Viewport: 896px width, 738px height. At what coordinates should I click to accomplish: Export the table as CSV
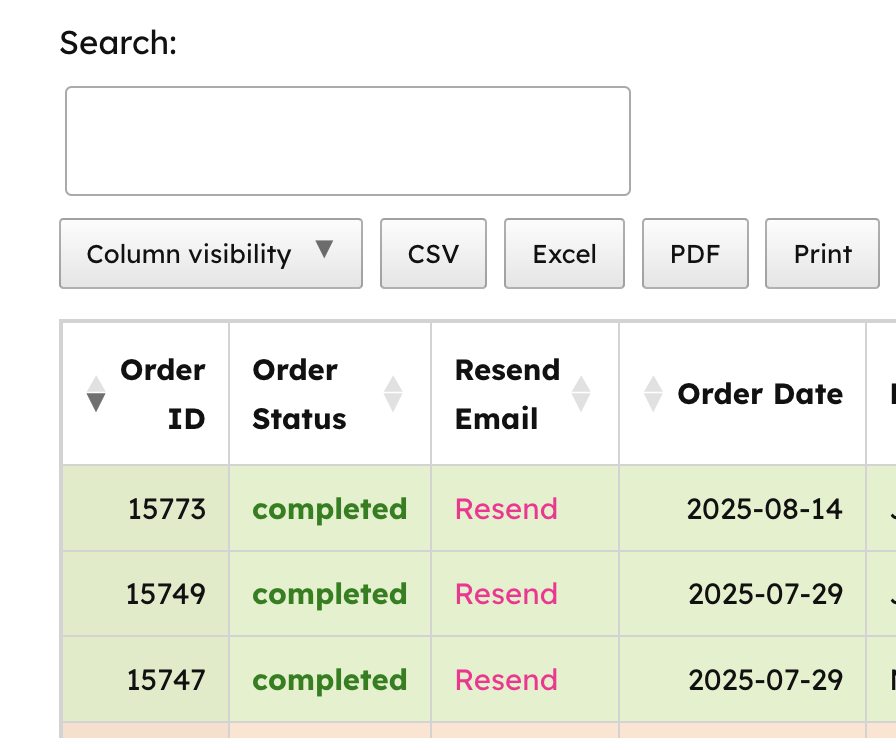coord(433,254)
